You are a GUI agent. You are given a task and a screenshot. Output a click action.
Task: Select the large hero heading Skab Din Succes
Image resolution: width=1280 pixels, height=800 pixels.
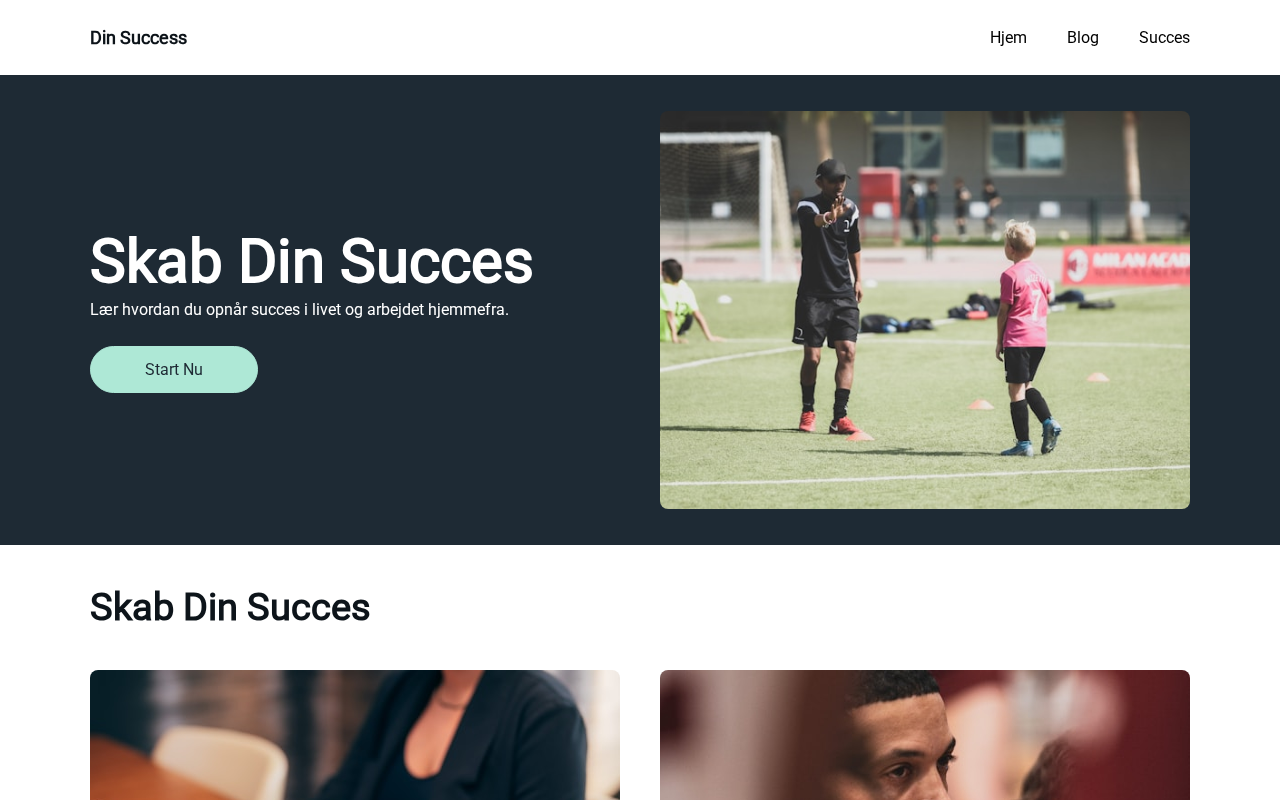coord(311,262)
